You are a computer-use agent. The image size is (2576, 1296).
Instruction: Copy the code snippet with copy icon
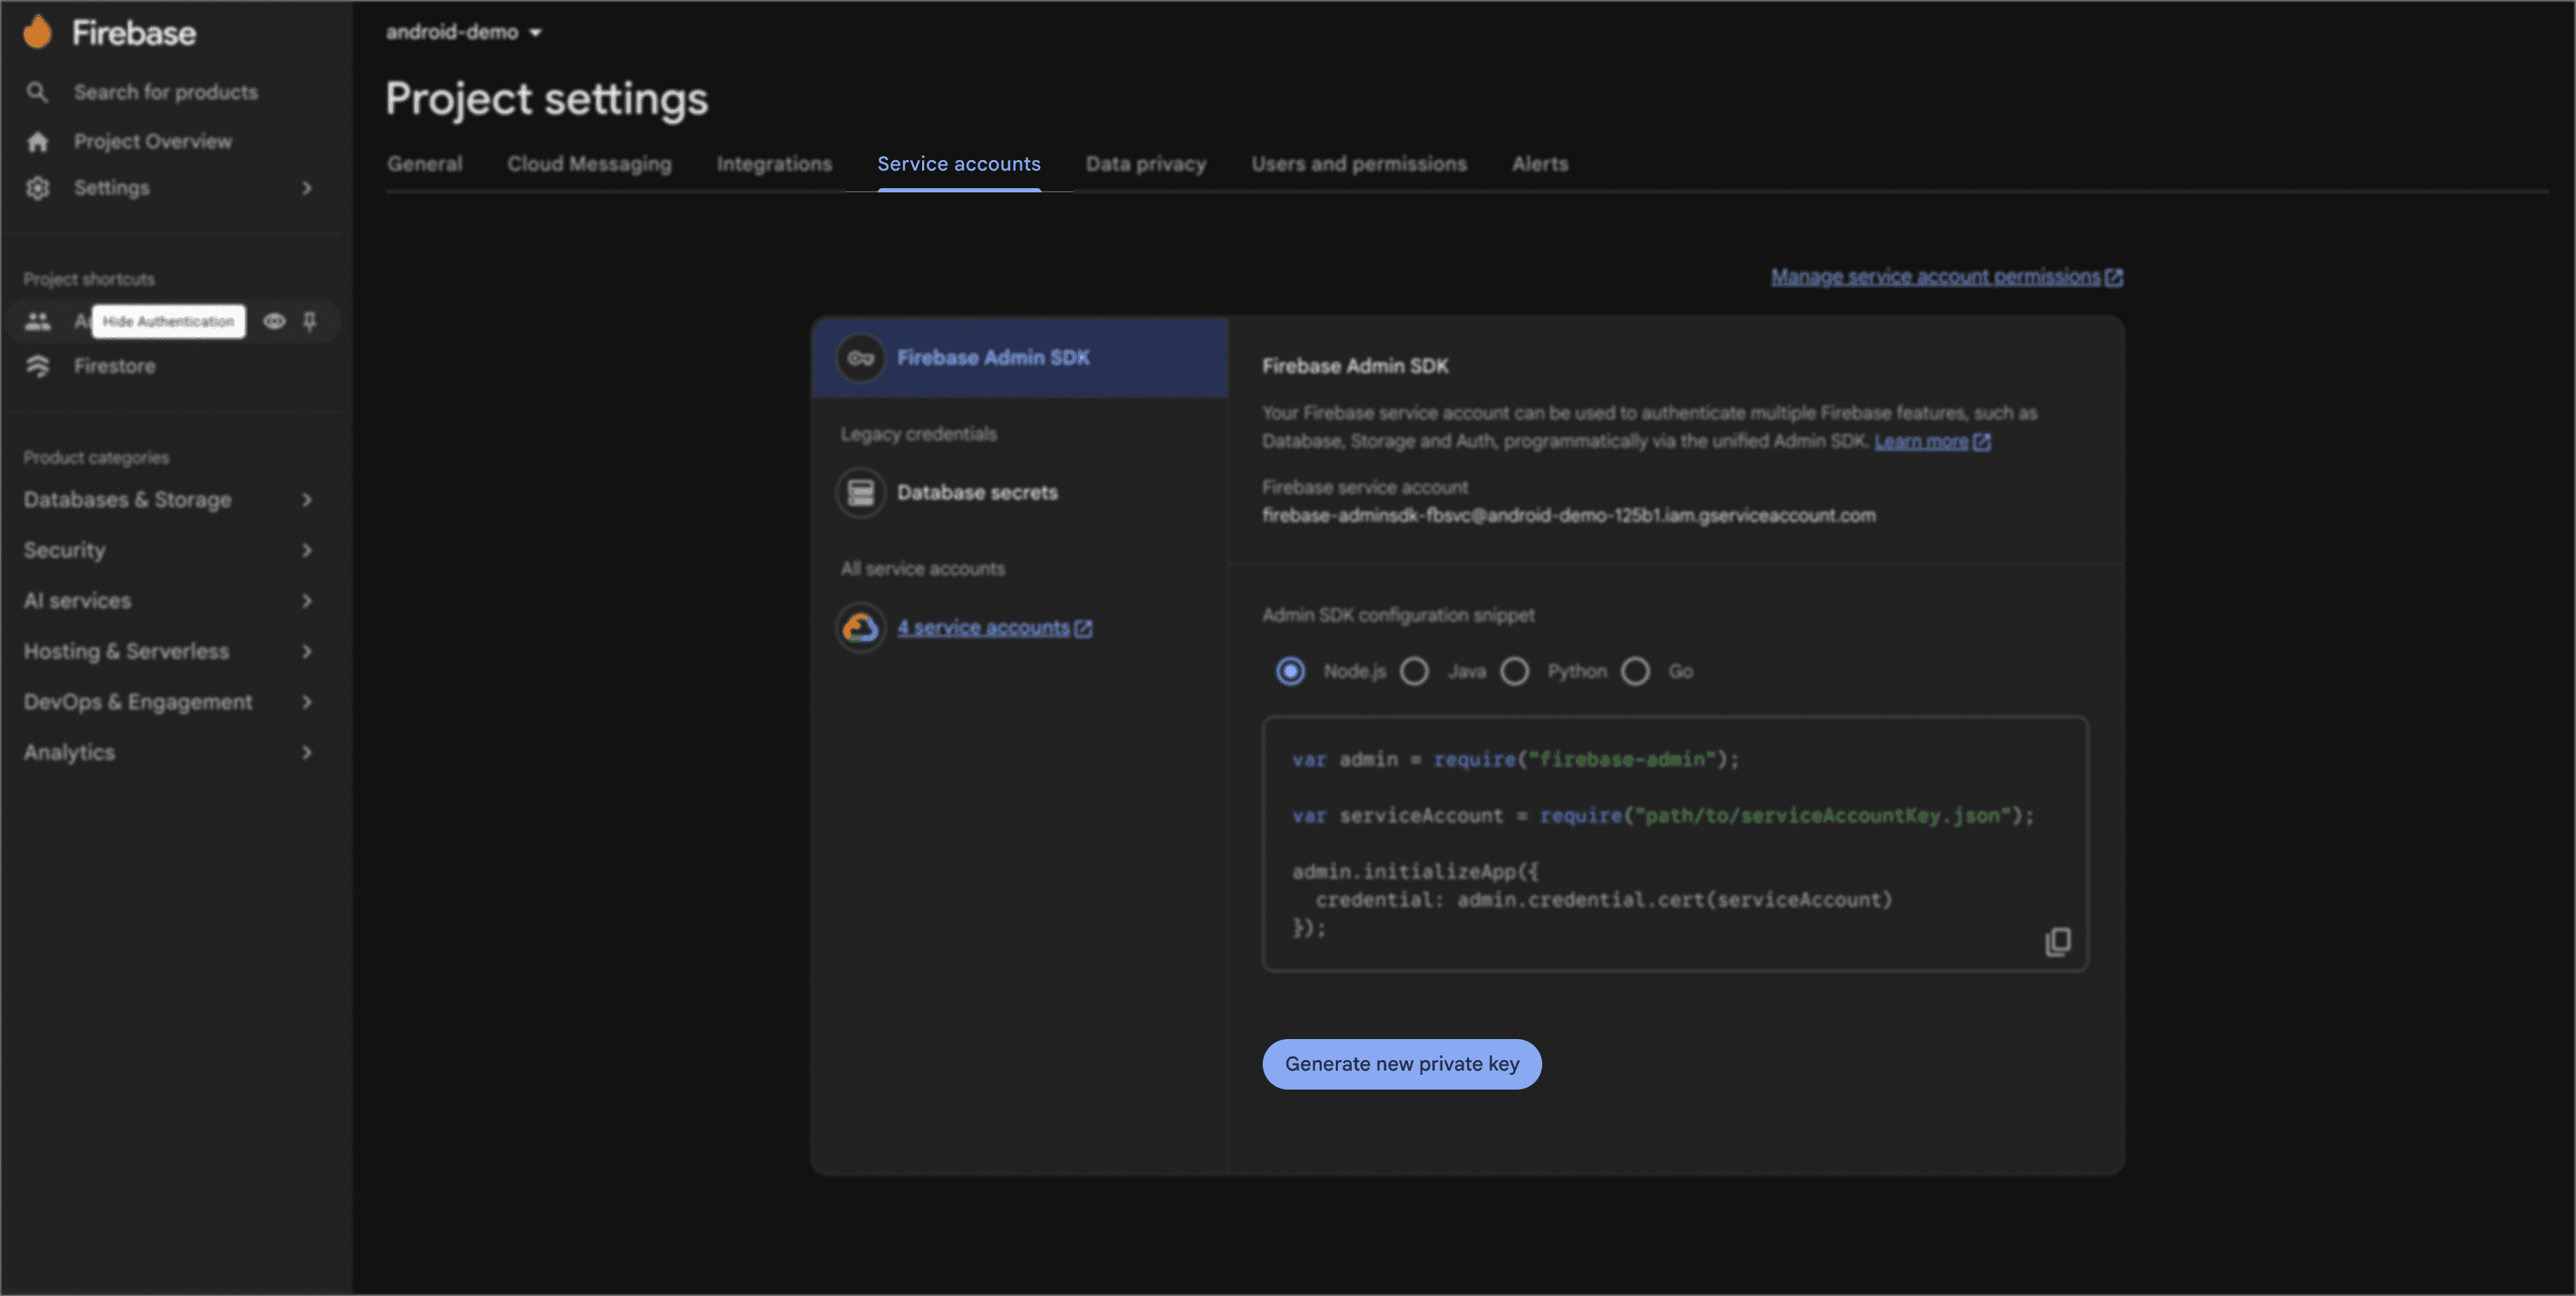(x=2058, y=941)
